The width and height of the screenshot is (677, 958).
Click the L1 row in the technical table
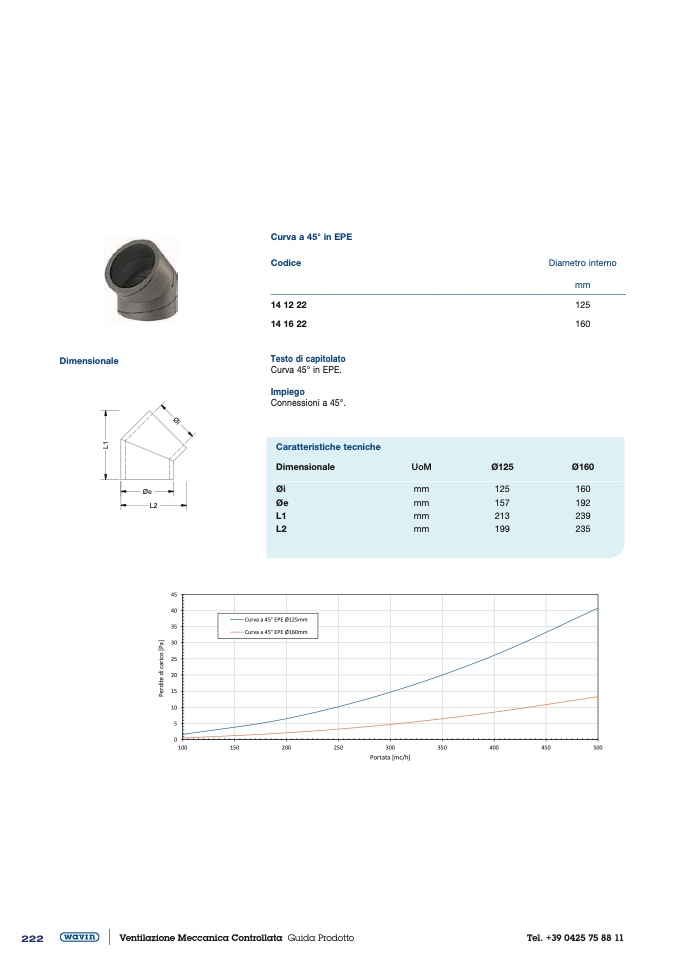(283, 516)
